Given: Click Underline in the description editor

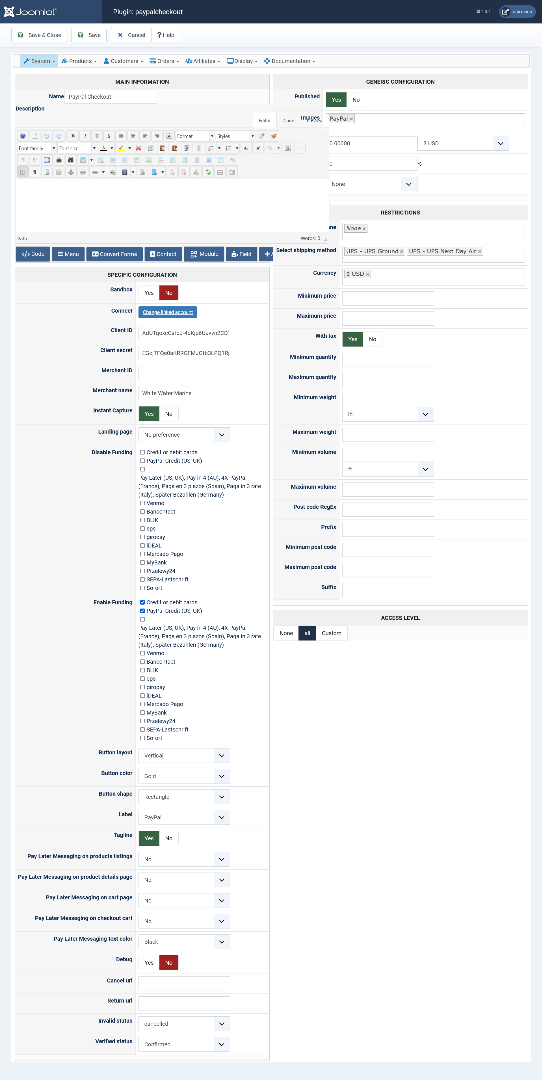Looking at the screenshot, I should (x=97, y=136).
